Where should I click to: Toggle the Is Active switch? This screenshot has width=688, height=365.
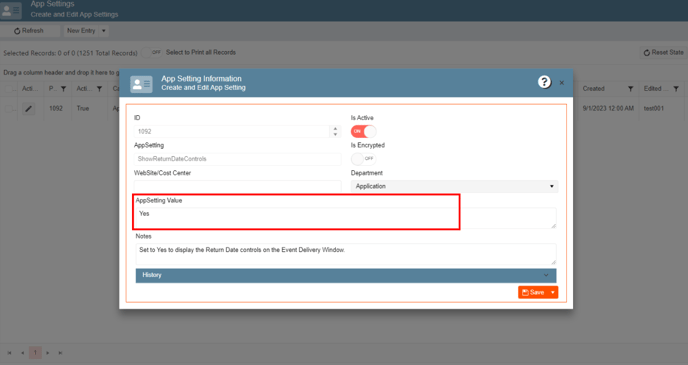click(363, 131)
